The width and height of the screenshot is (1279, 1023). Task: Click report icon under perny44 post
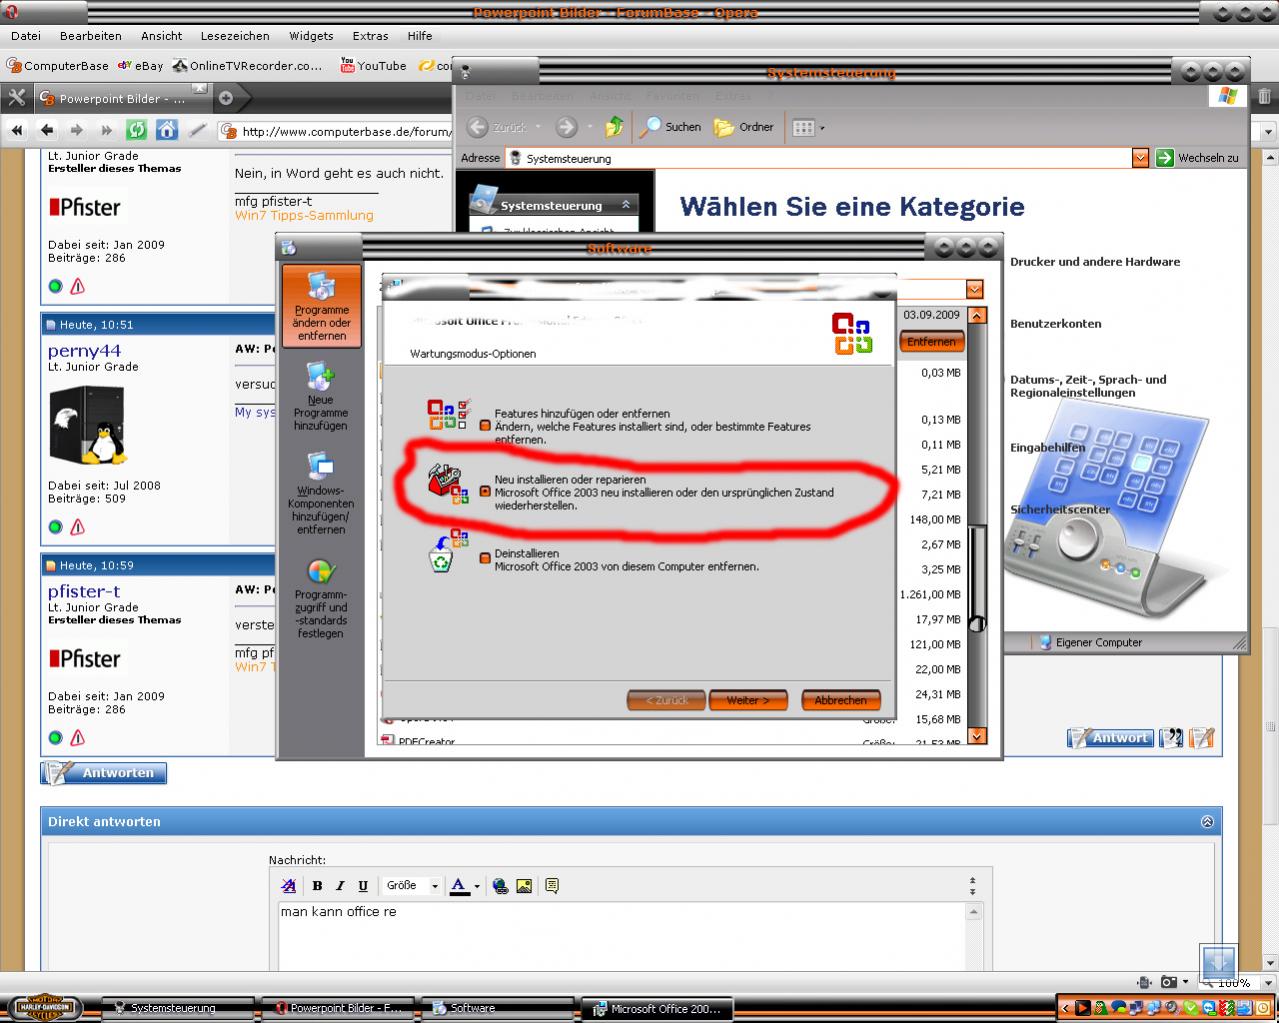coord(78,527)
